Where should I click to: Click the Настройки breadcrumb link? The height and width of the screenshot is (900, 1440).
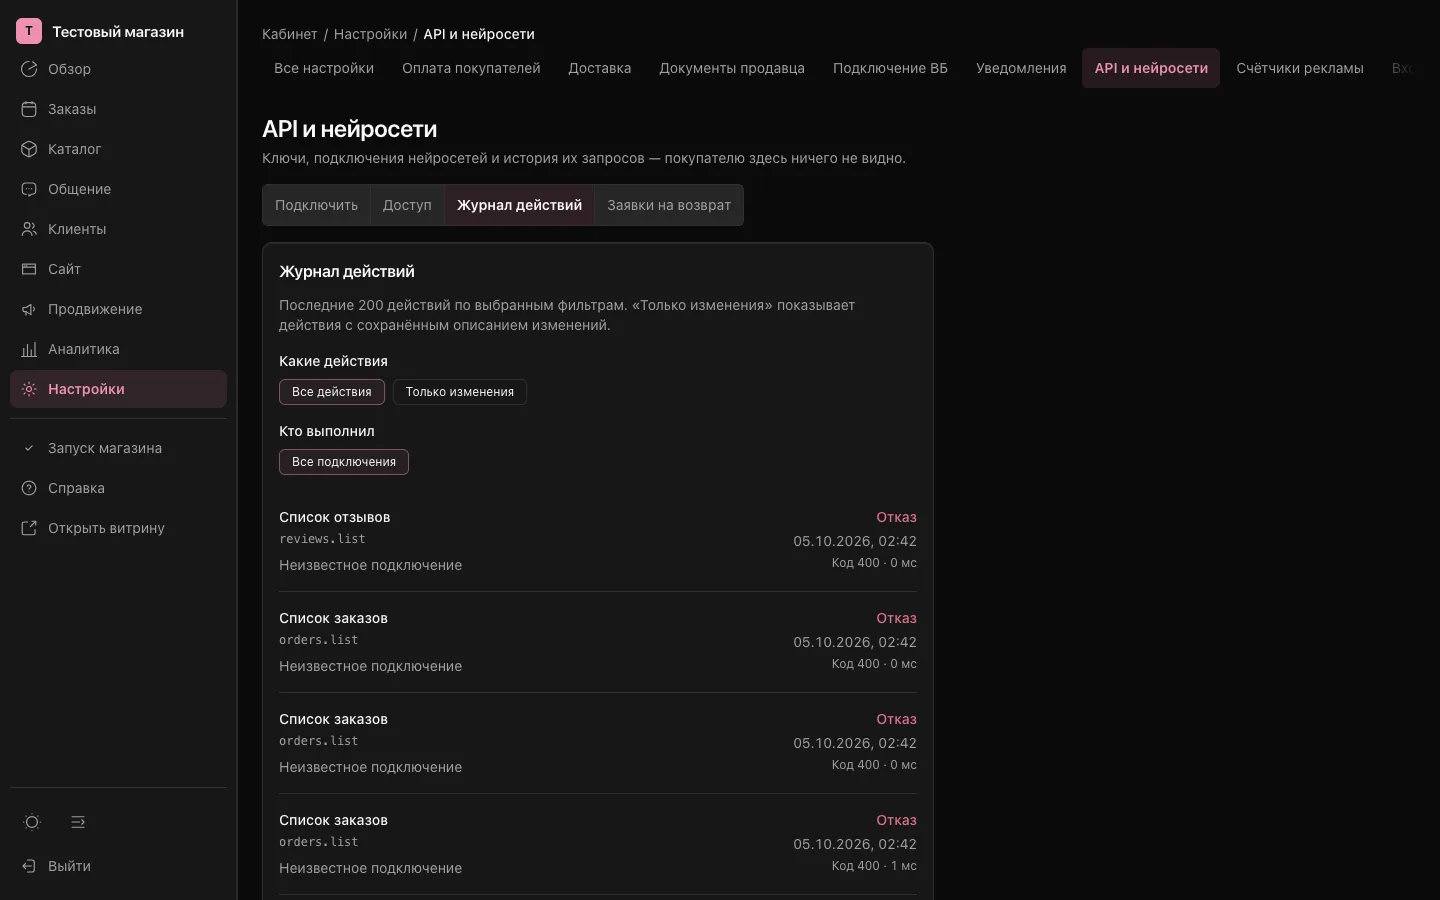370,34
